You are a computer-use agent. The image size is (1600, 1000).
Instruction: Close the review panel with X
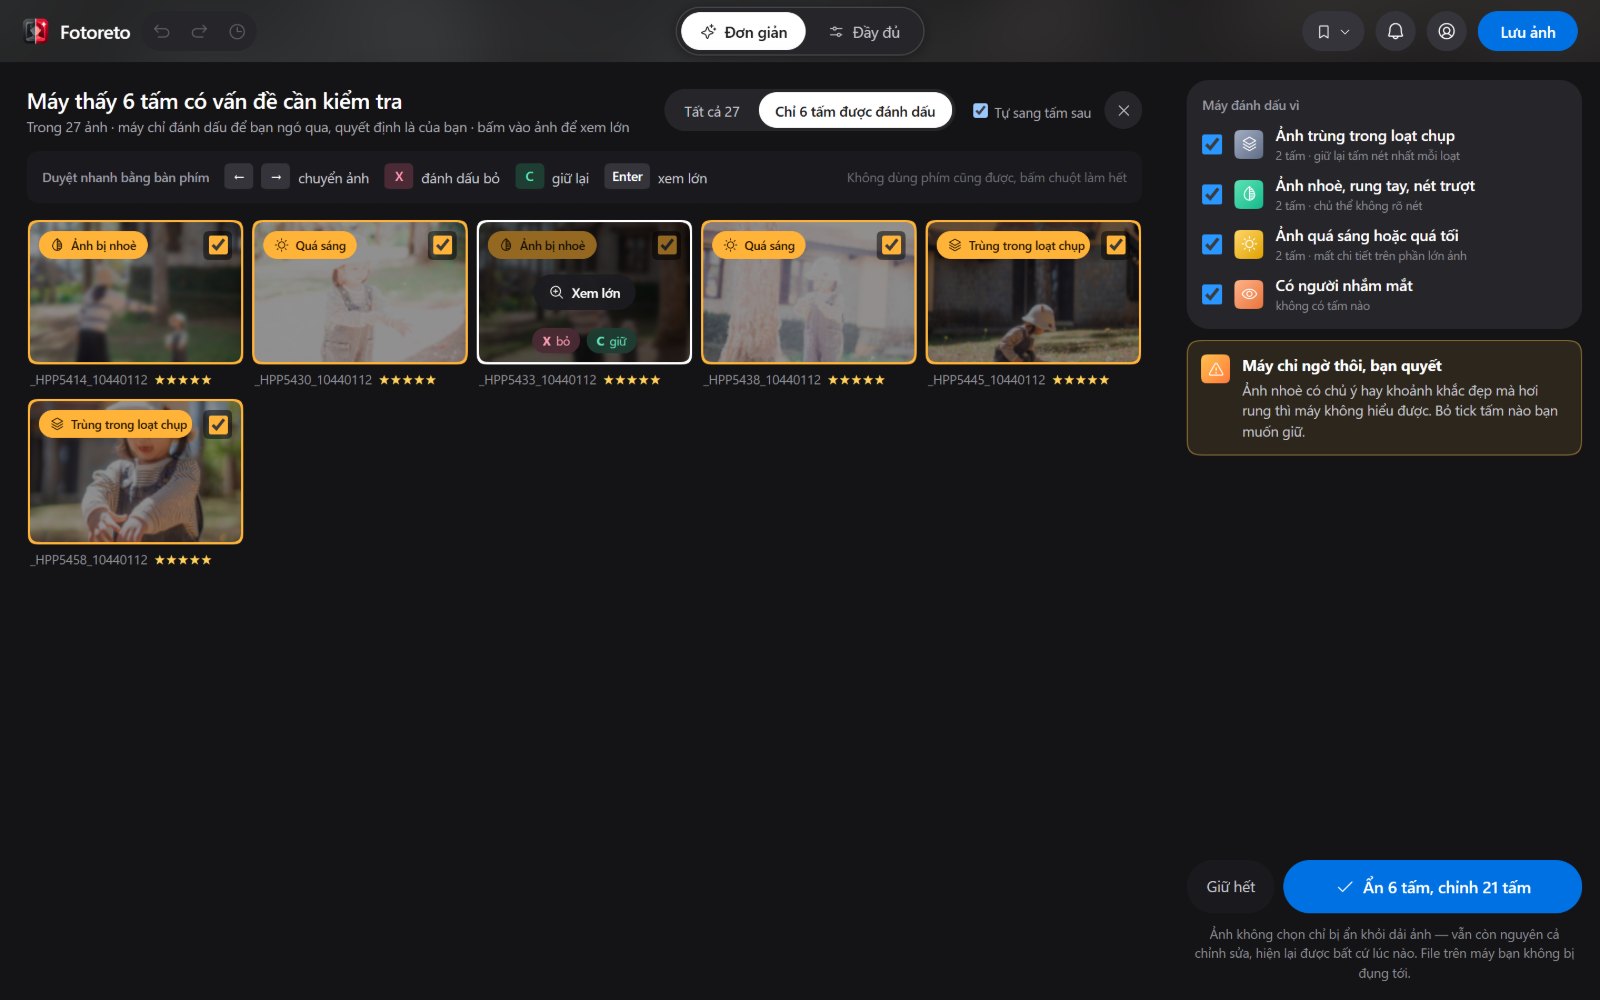click(x=1124, y=111)
